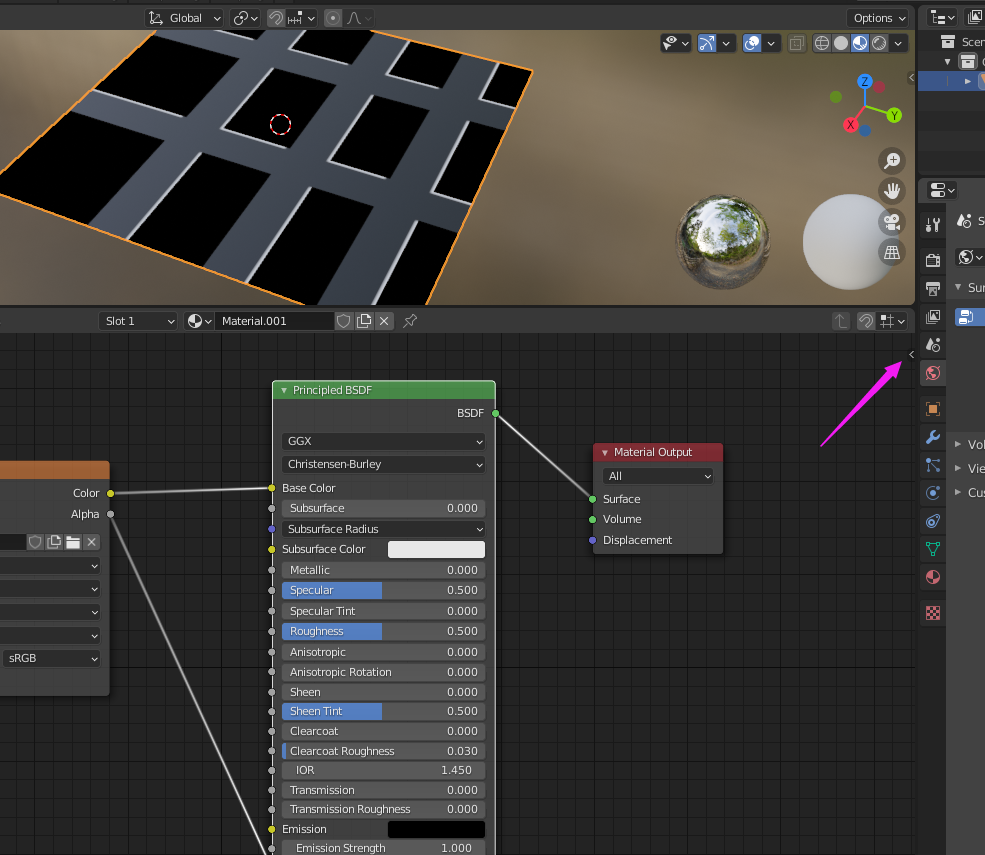Image resolution: width=985 pixels, height=855 pixels.
Task: Open the sRGB color space dropdown
Action: click(52, 658)
